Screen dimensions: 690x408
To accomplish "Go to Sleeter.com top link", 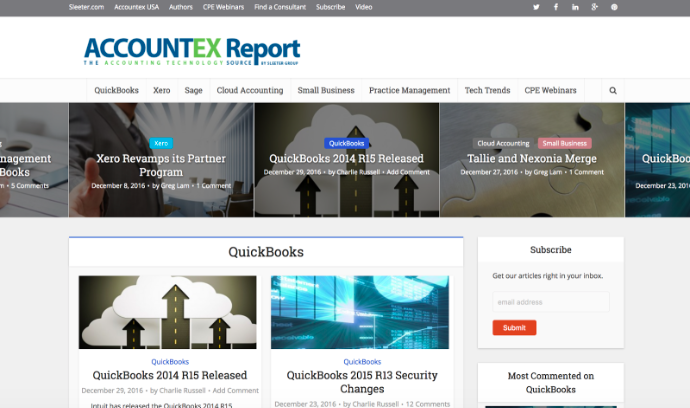I will click(x=86, y=7).
